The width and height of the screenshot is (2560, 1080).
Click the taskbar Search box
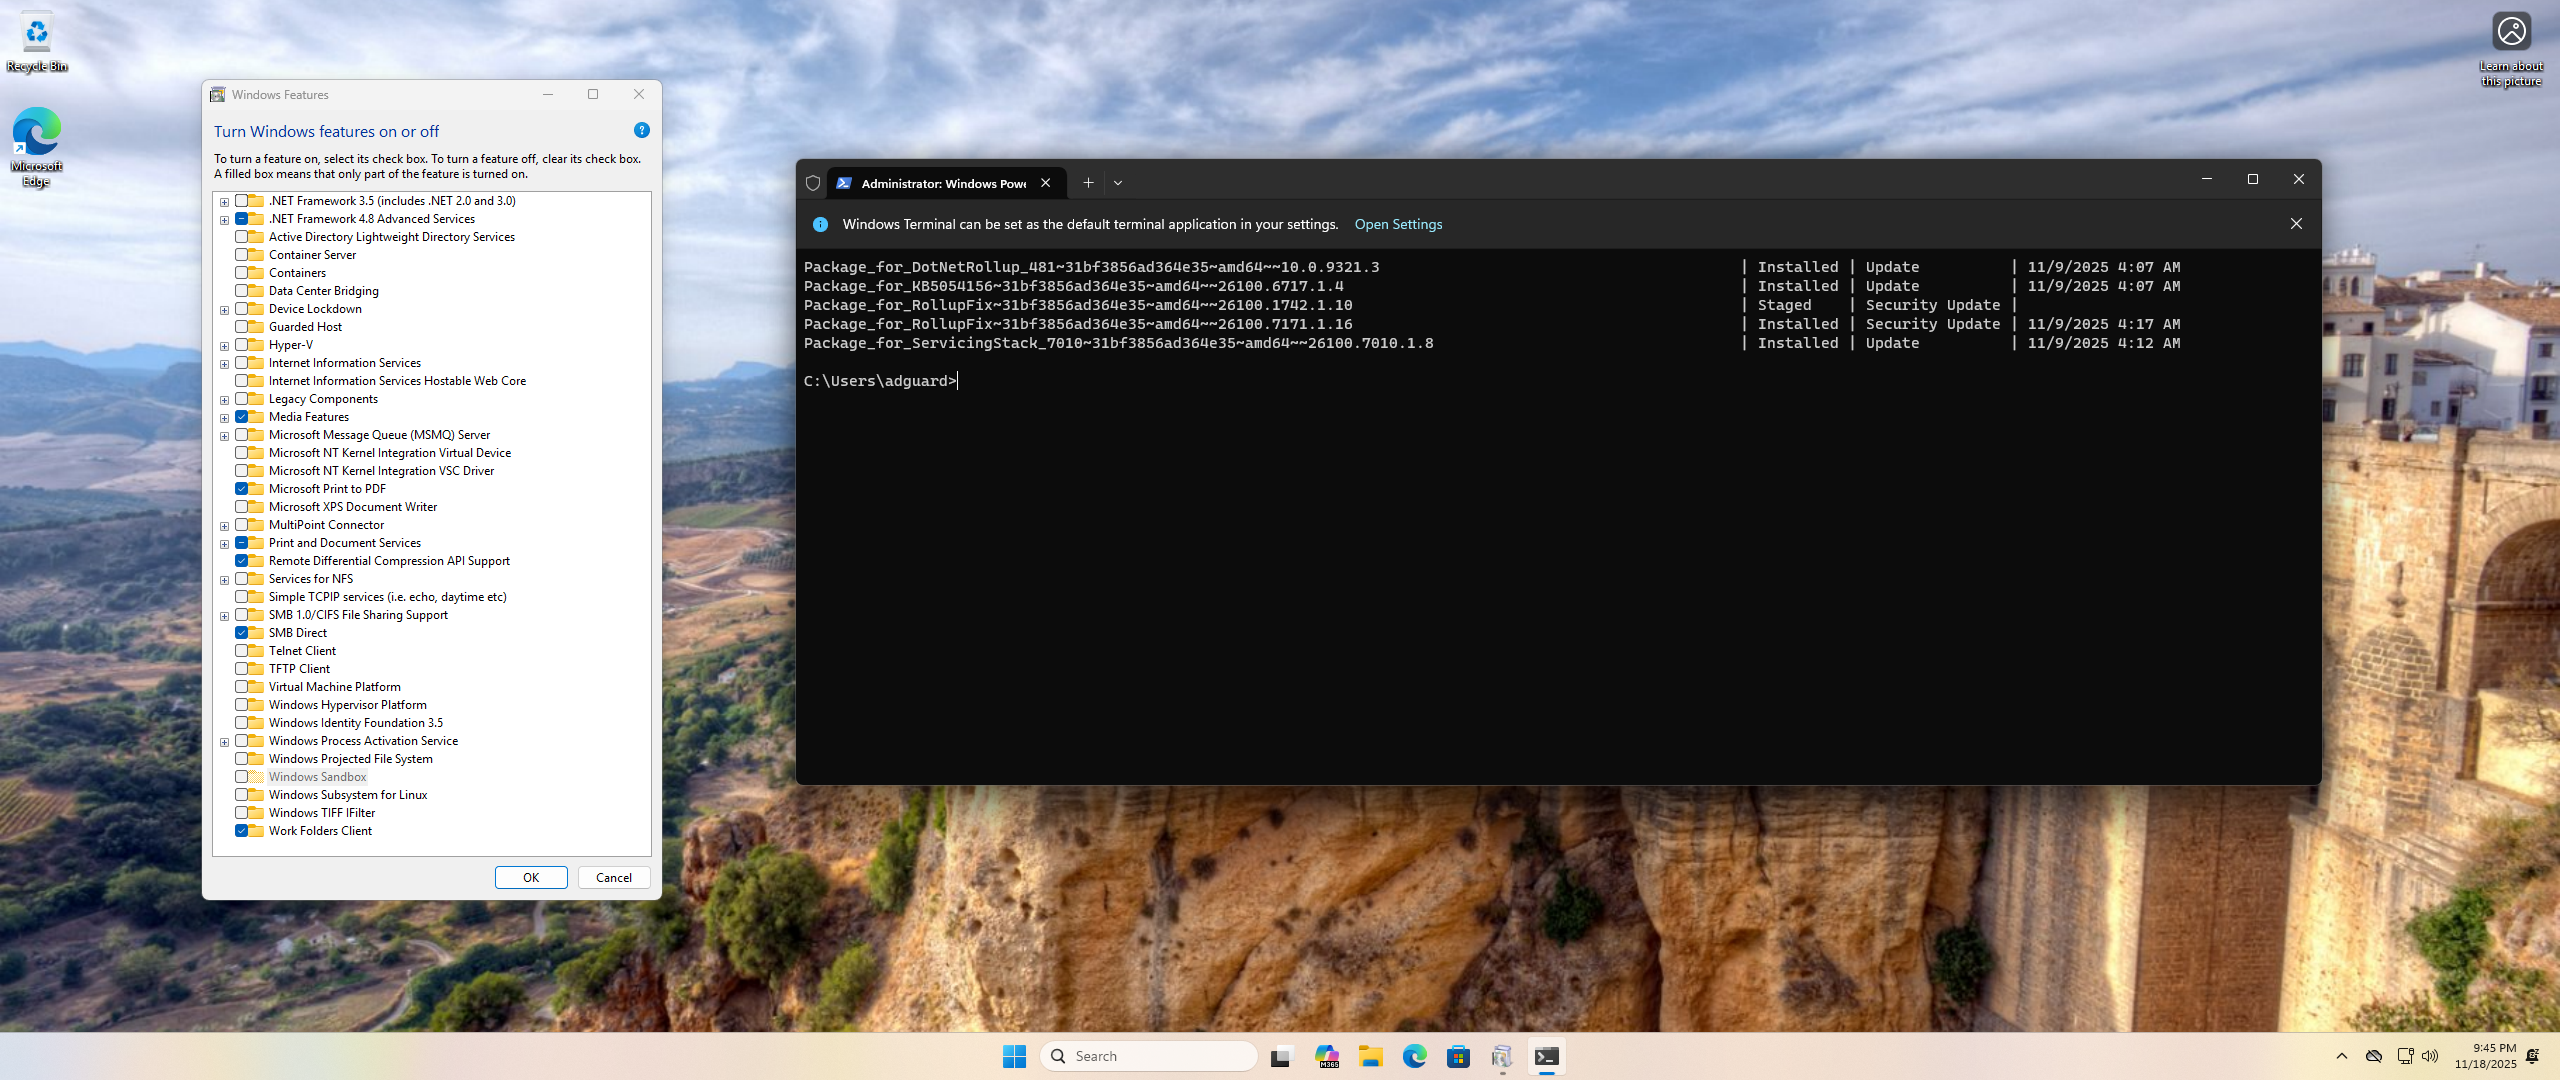point(1150,1056)
